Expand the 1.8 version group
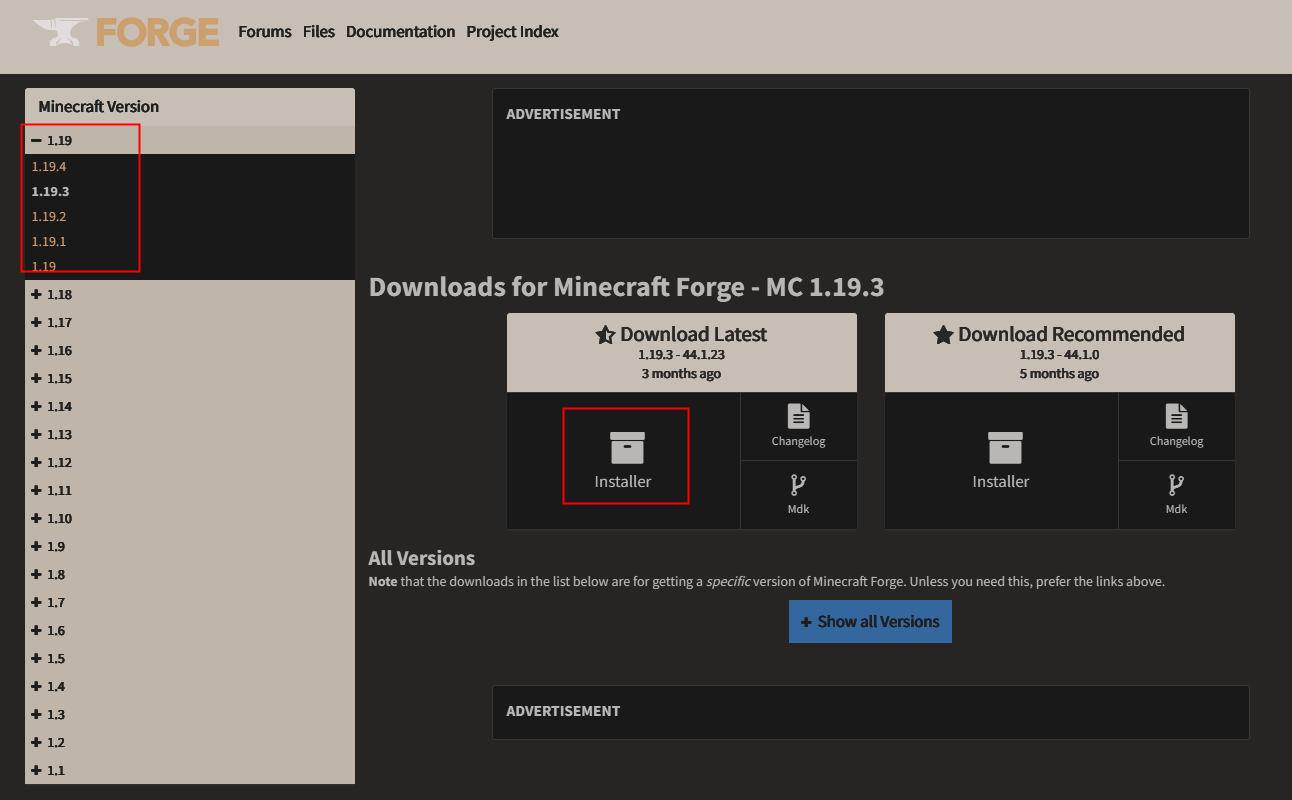1292x800 pixels. pyautogui.click(x=190, y=574)
